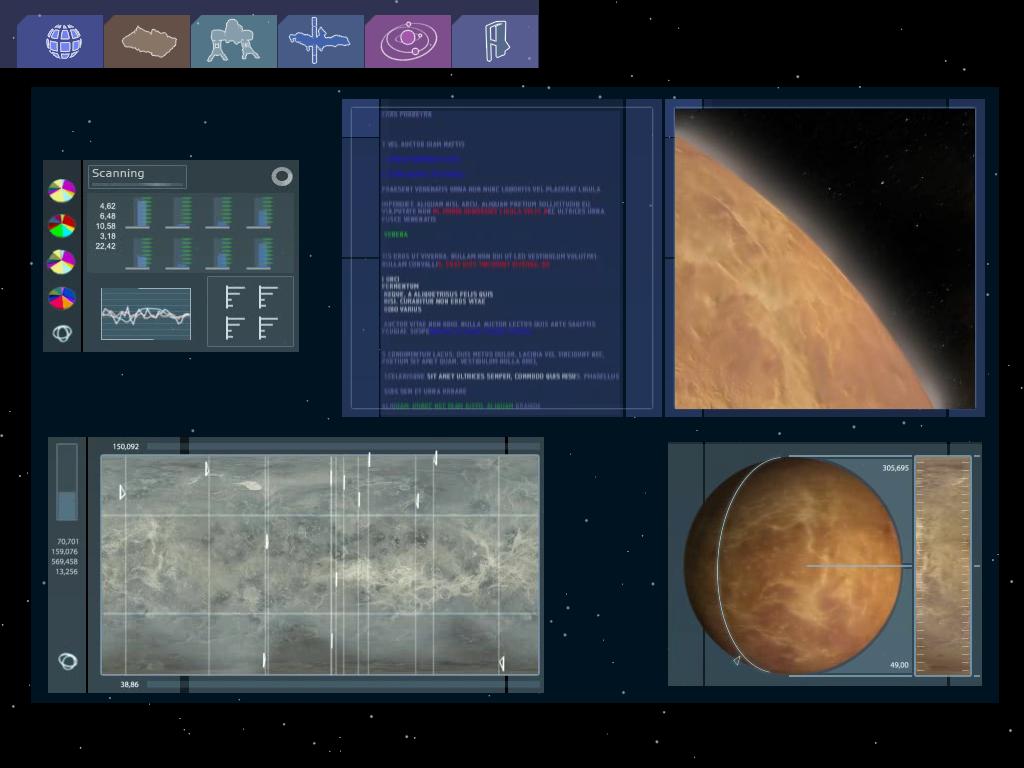Image resolution: width=1024 pixels, height=768 pixels.
Task: Open the satellite station tab icon
Action: coord(321,42)
